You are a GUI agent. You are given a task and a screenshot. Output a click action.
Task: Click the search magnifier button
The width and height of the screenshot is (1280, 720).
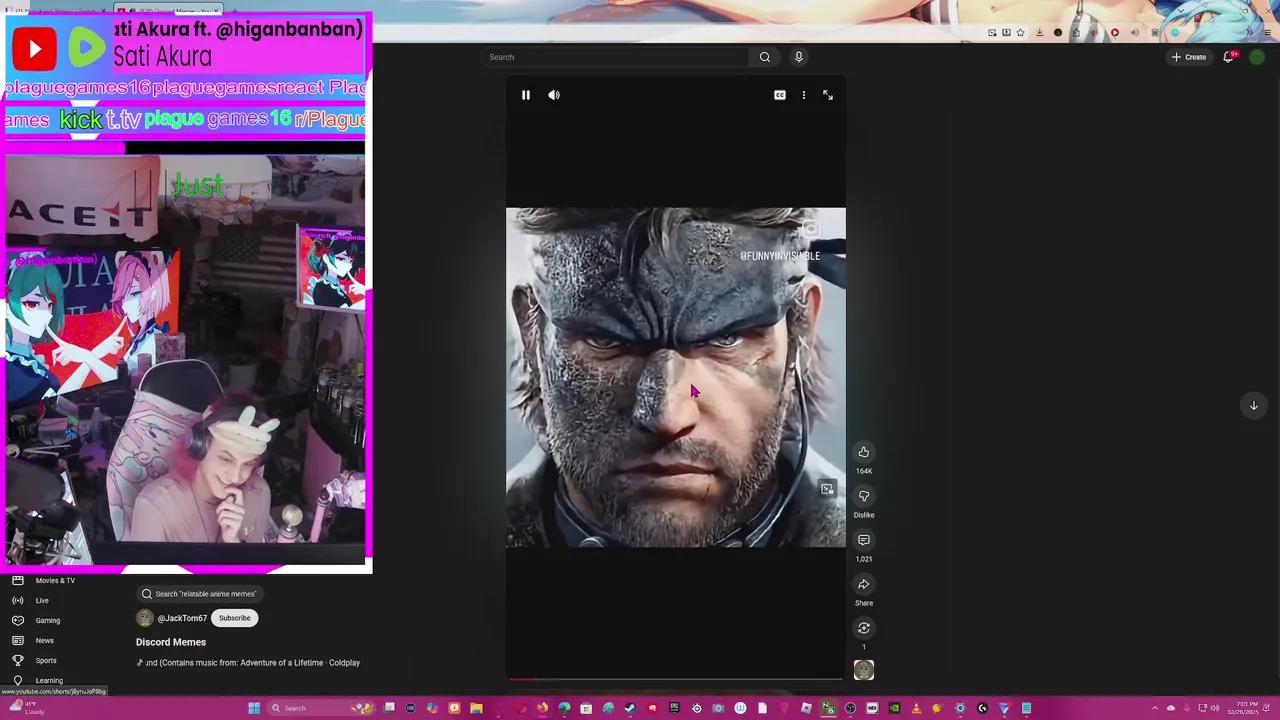(x=765, y=57)
